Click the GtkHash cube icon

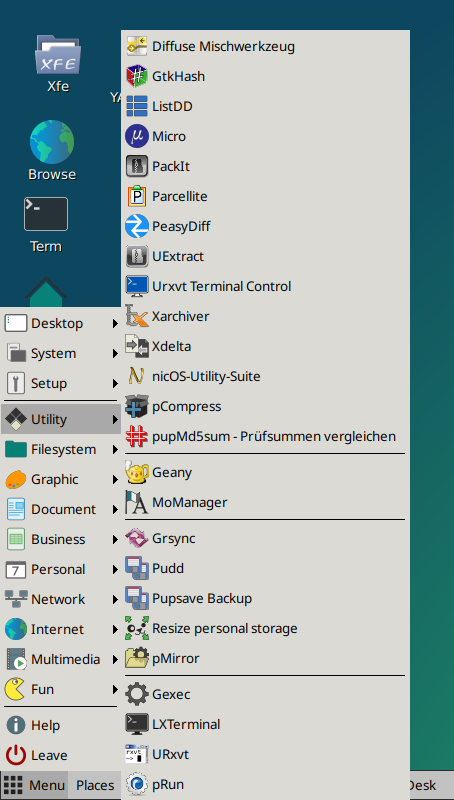pyautogui.click(x=137, y=76)
